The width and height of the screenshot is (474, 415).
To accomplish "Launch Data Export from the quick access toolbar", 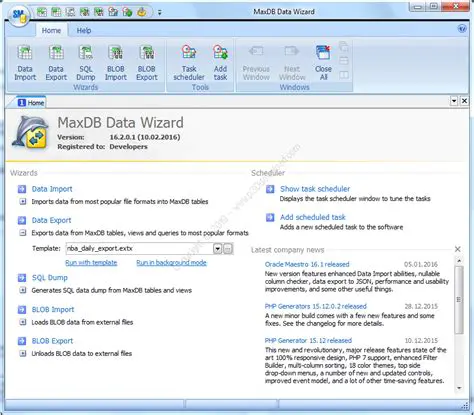I will (56, 12).
